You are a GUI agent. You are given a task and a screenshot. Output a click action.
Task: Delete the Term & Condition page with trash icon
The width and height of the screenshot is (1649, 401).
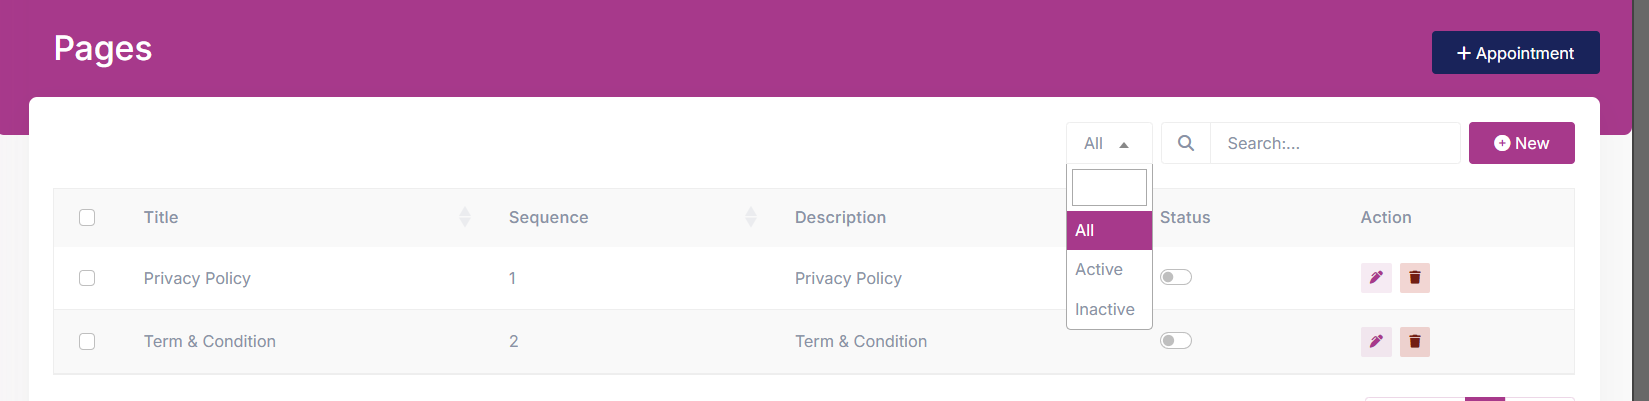pos(1415,342)
